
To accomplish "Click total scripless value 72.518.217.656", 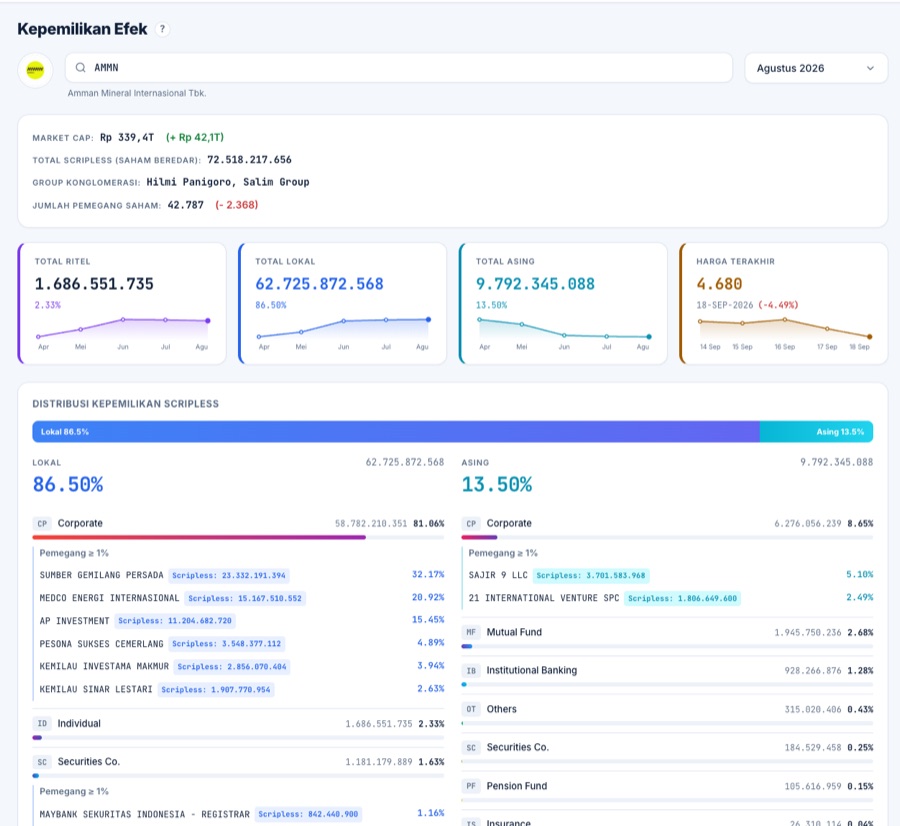I will pyautogui.click(x=249, y=160).
